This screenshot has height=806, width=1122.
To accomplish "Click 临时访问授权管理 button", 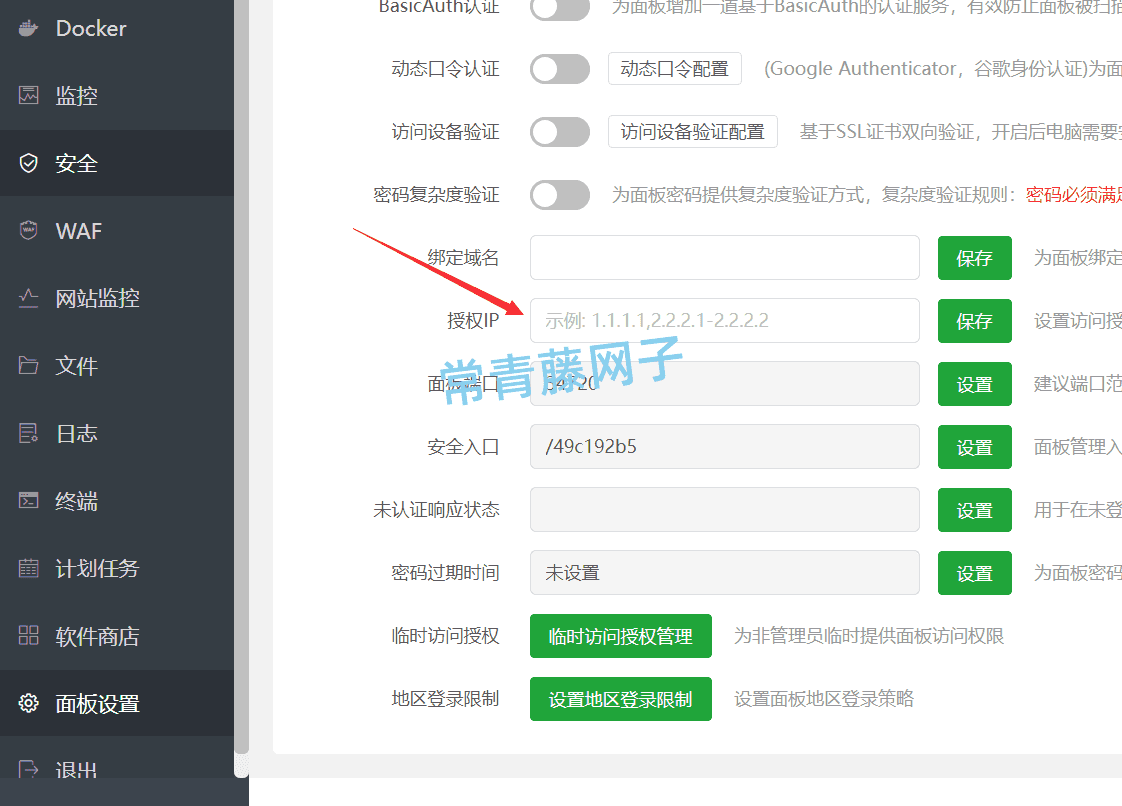I will (620, 635).
